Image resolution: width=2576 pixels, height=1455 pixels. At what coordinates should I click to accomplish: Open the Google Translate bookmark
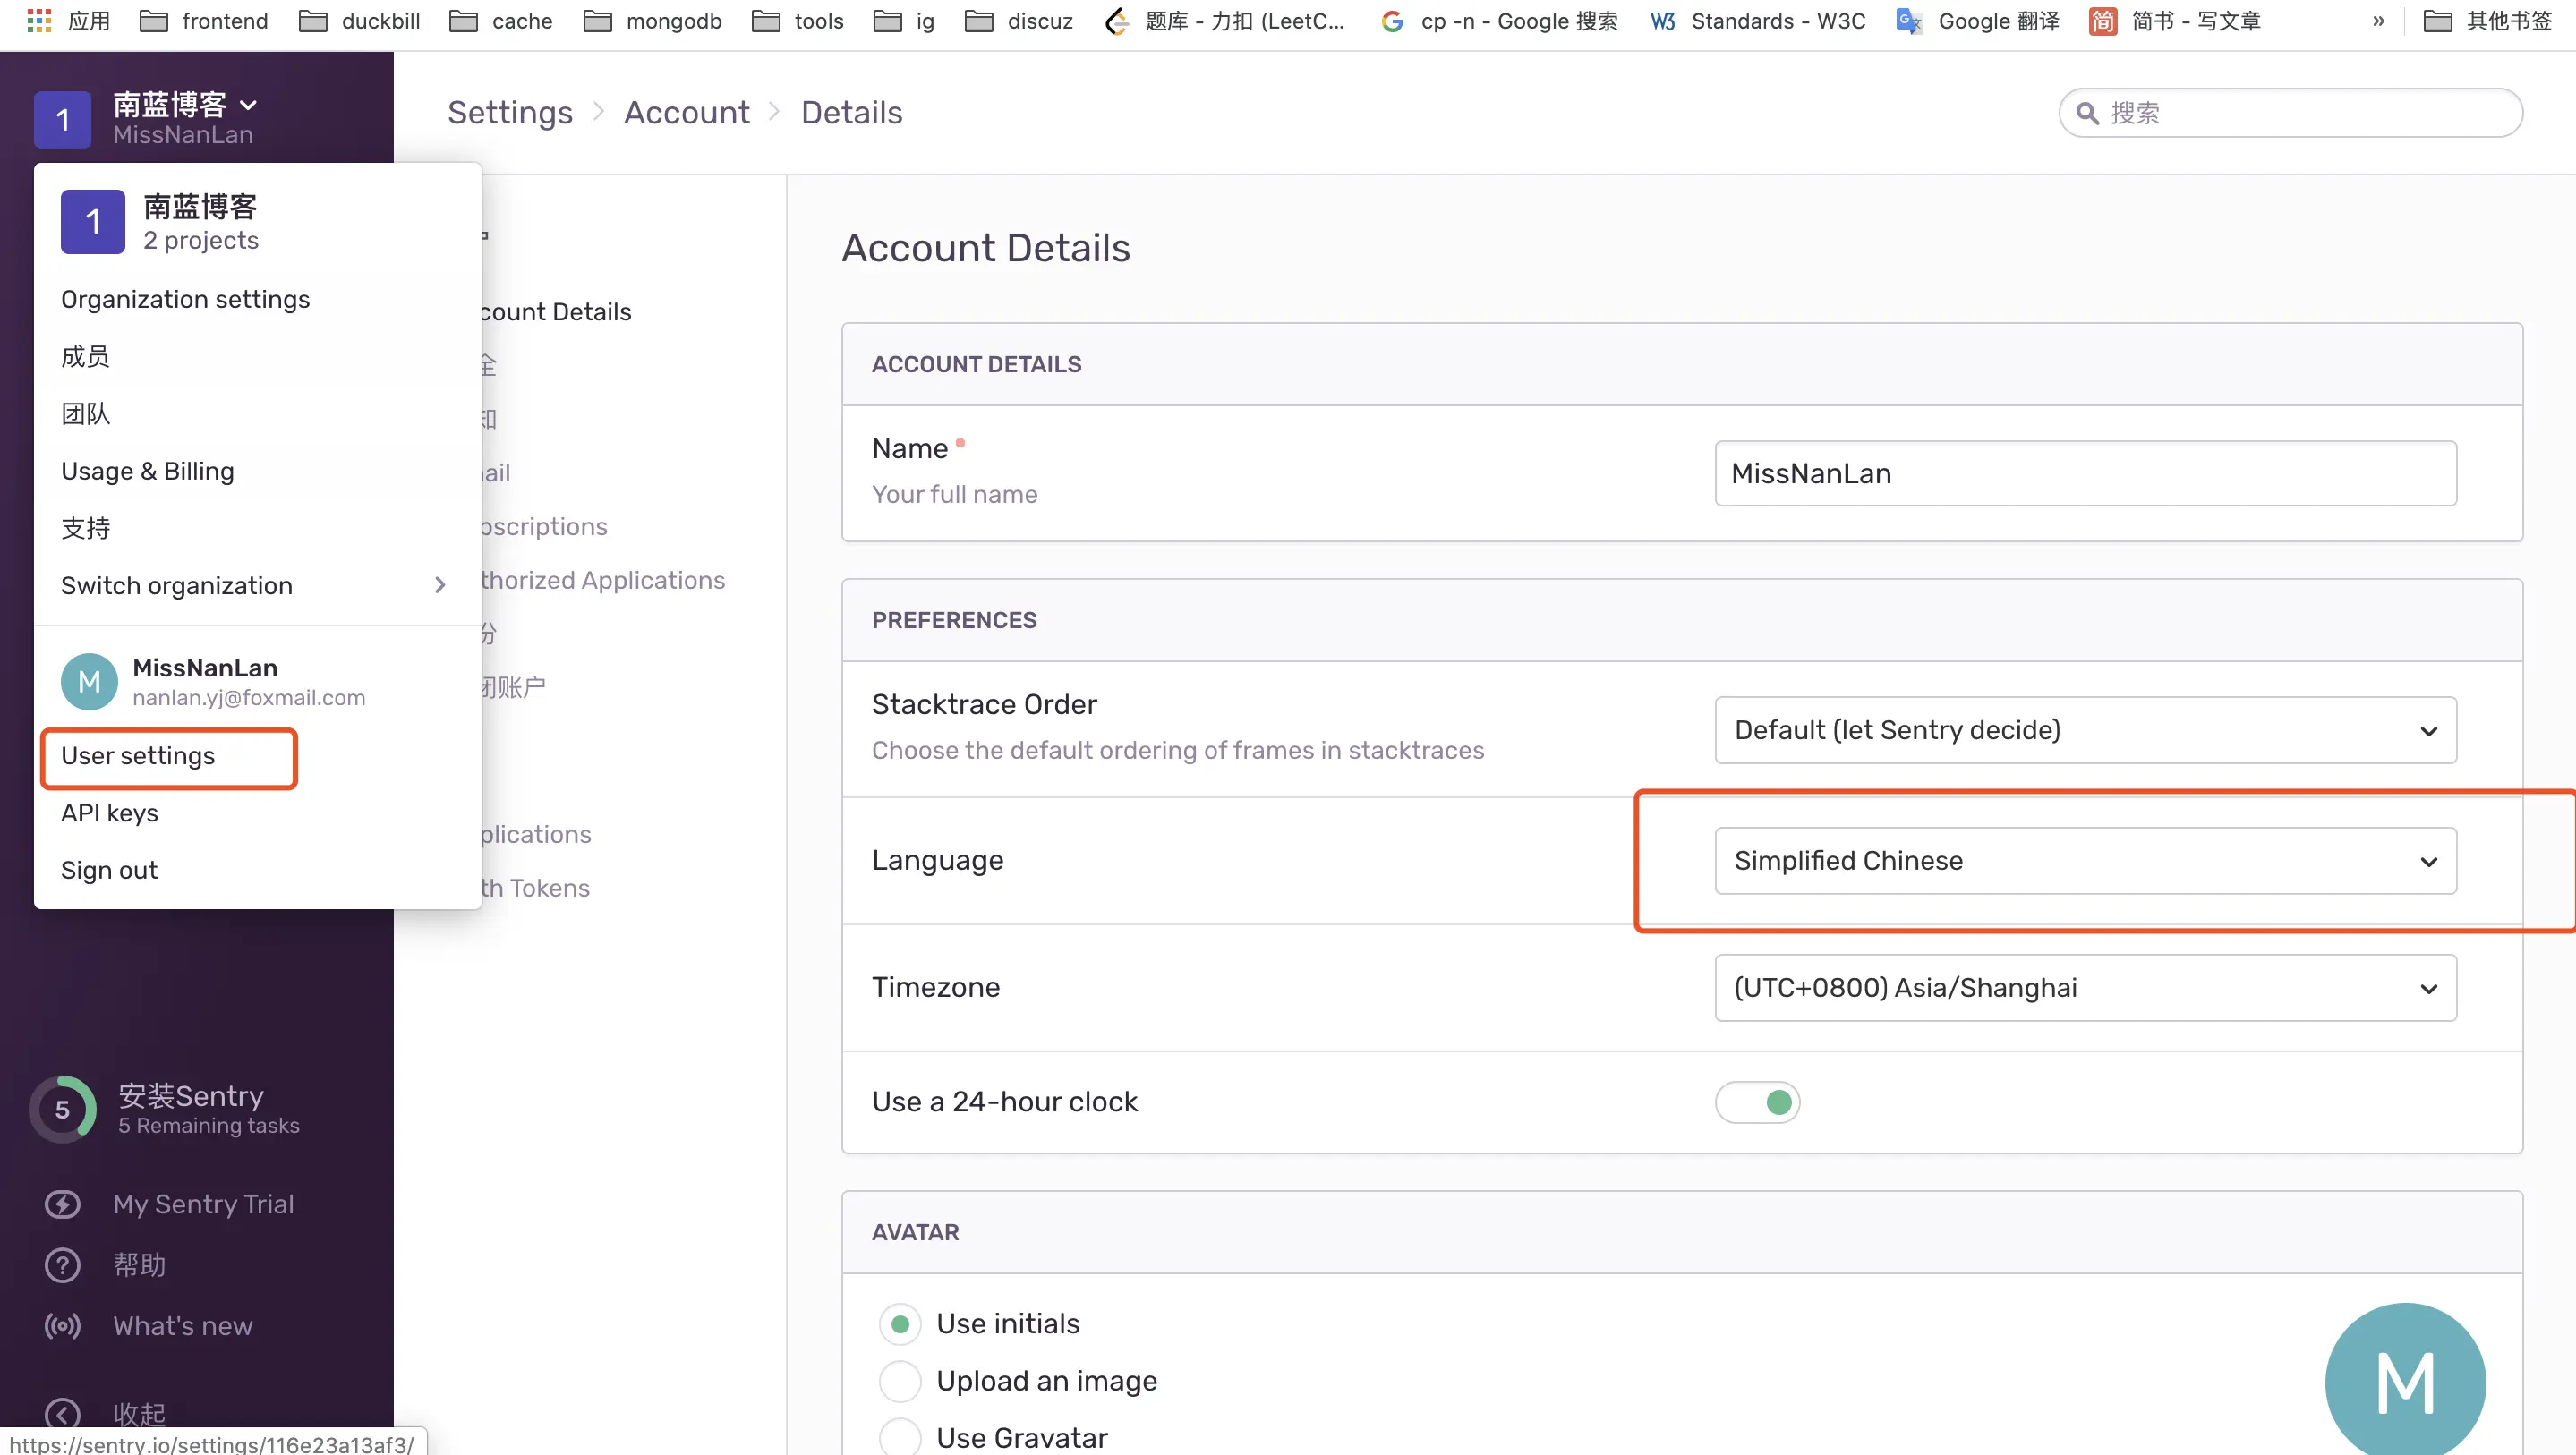(x=1978, y=21)
